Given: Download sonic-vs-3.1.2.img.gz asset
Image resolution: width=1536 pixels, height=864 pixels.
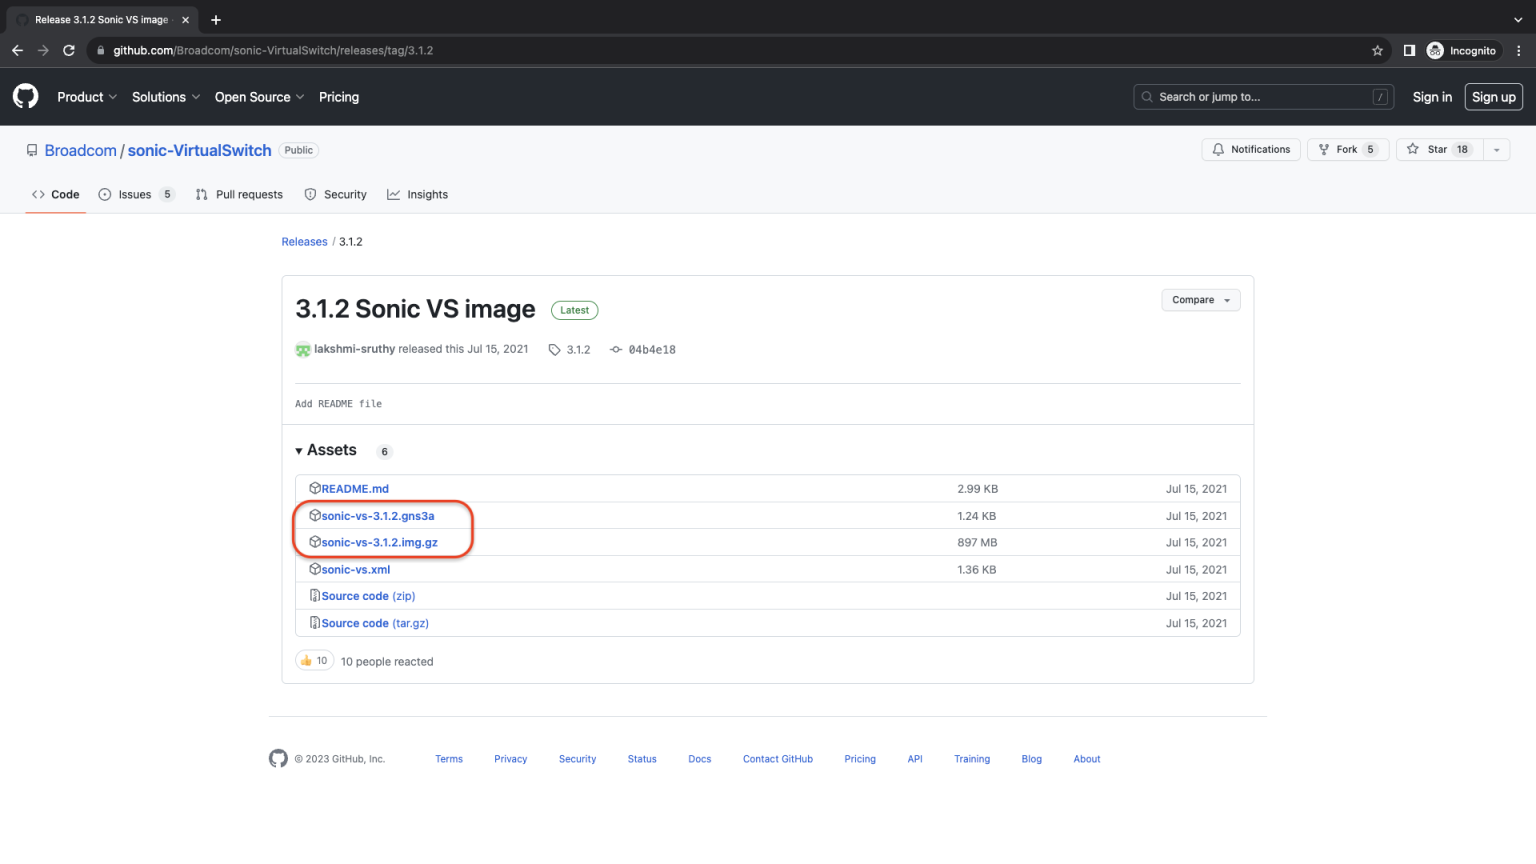Looking at the screenshot, I should tap(379, 543).
